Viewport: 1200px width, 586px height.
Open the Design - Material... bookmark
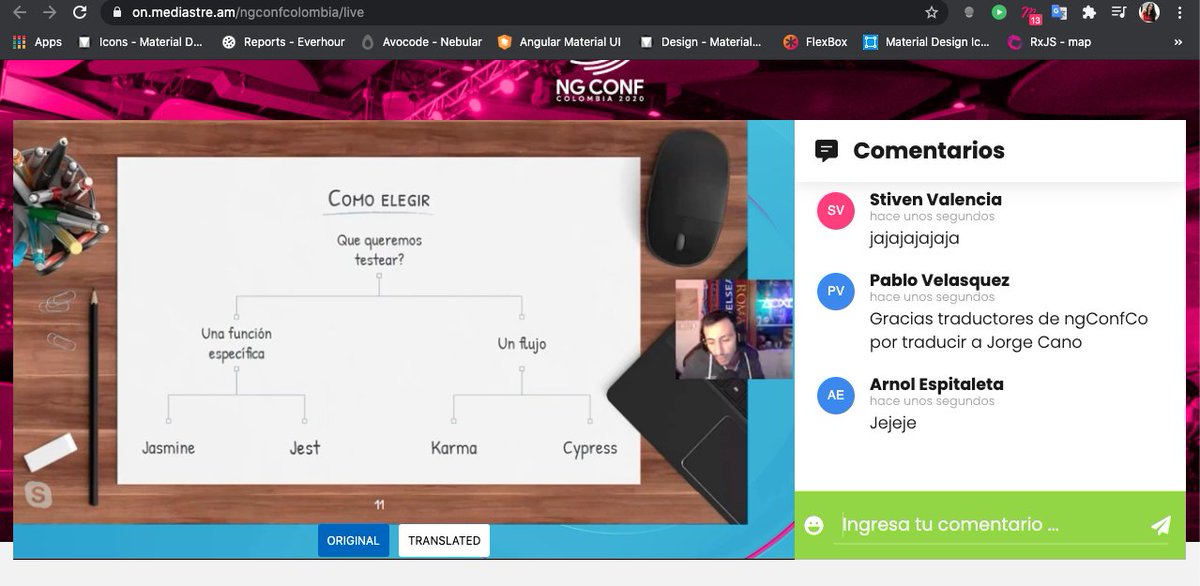pyautogui.click(x=701, y=42)
